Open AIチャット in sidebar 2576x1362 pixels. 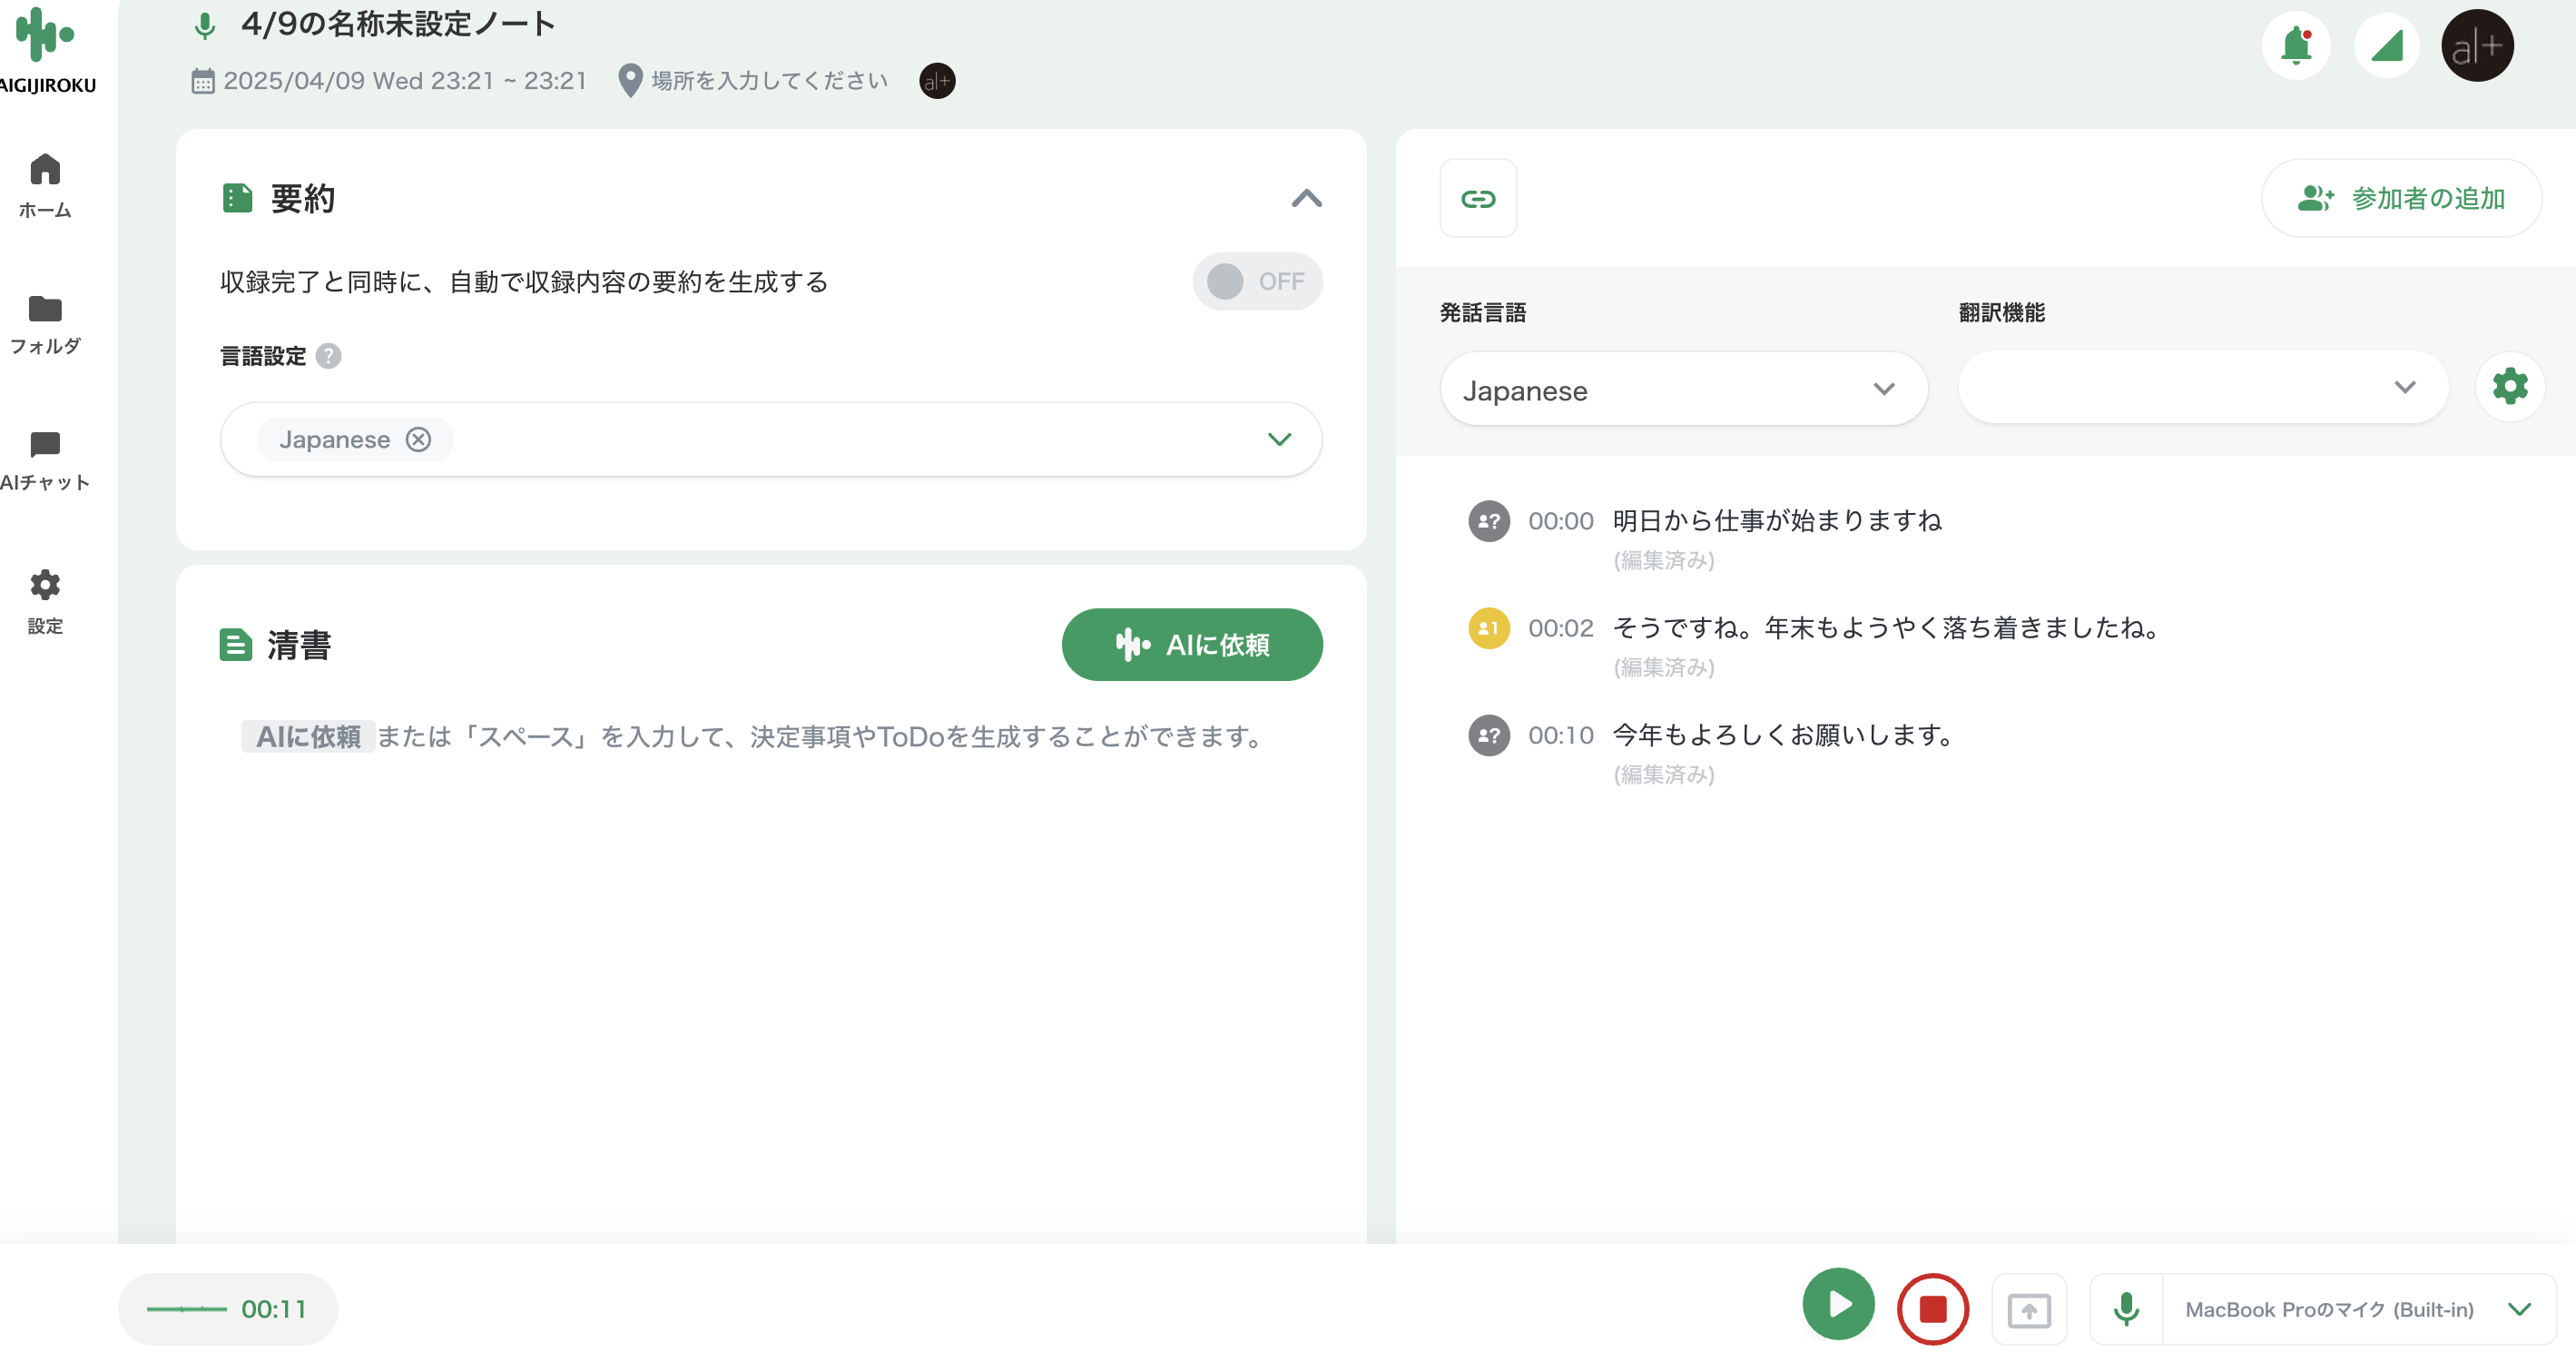click(x=45, y=461)
